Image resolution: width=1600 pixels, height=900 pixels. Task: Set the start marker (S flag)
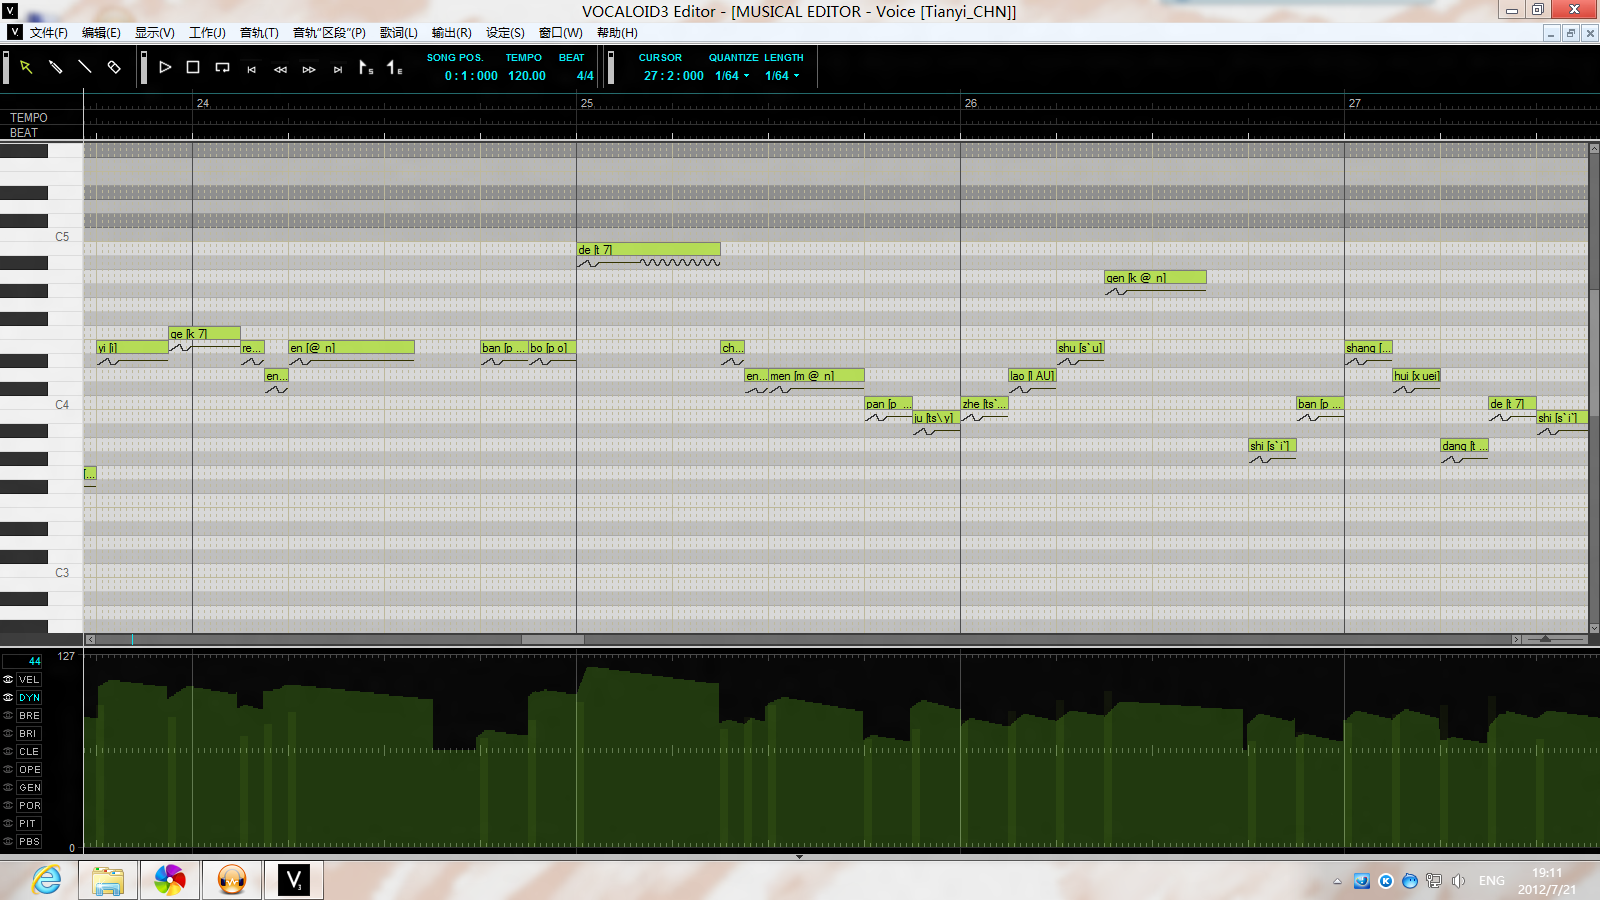pyautogui.click(x=366, y=67)
